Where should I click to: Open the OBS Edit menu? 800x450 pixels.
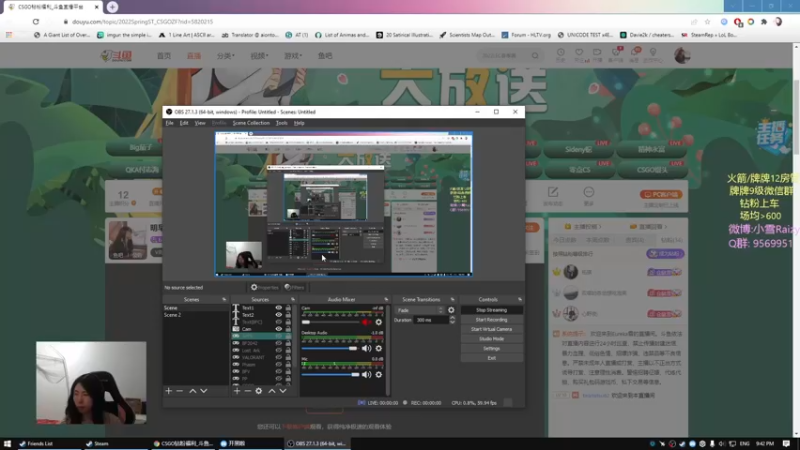pyautogui.click(x=184, y=123)
